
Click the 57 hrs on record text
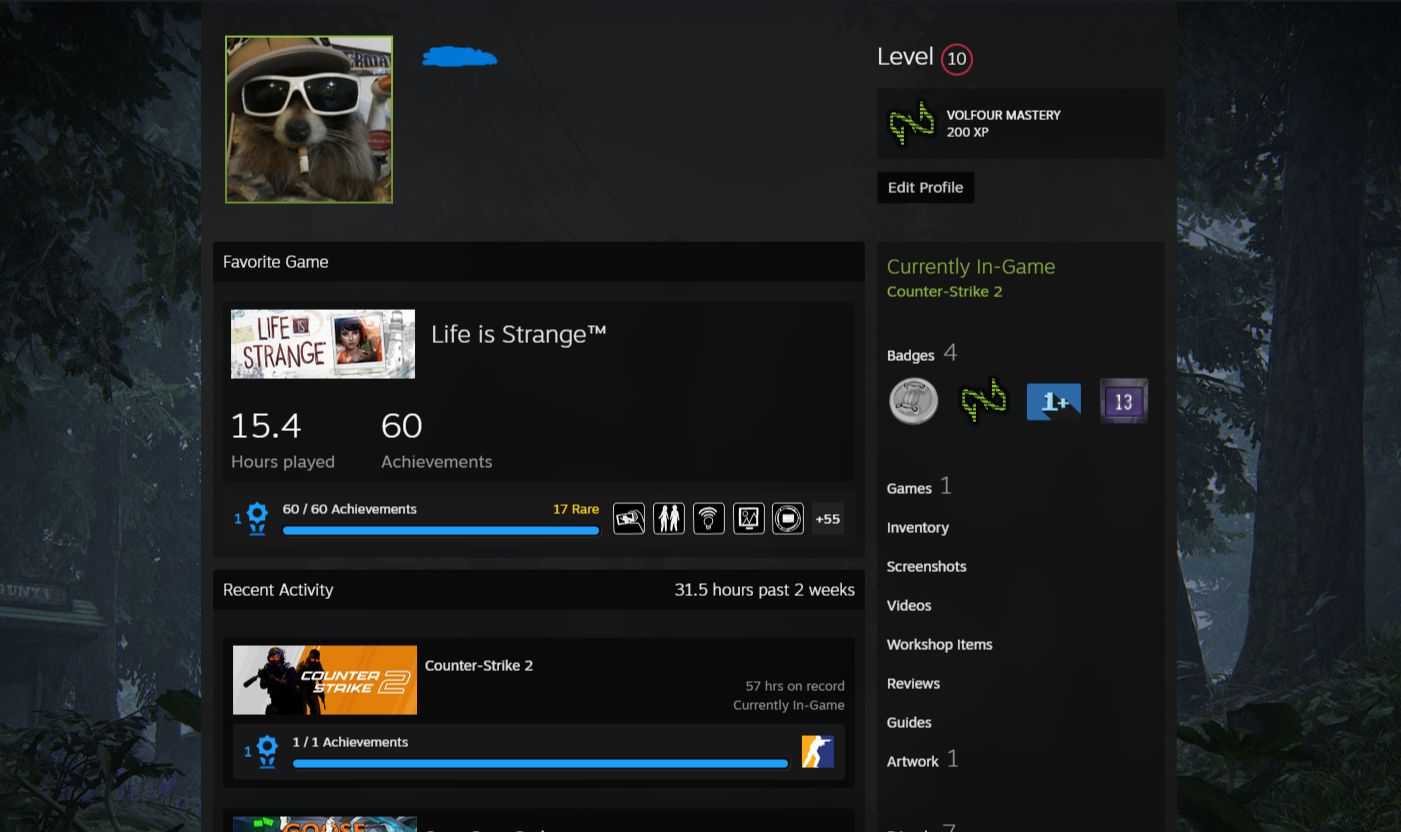795,686
